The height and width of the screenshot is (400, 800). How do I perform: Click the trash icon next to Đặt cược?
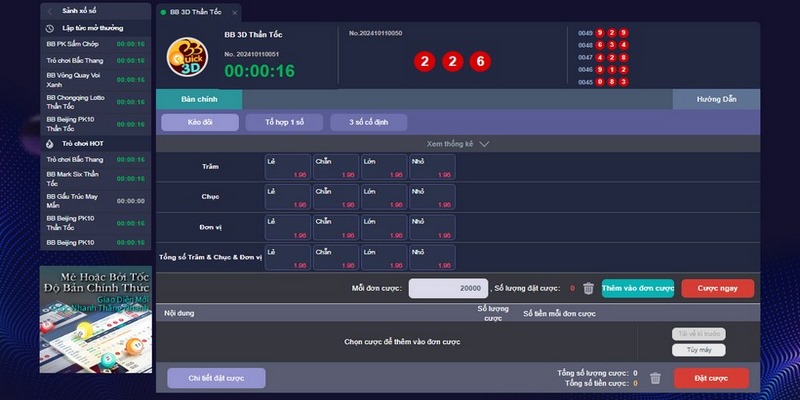point(655,378)
